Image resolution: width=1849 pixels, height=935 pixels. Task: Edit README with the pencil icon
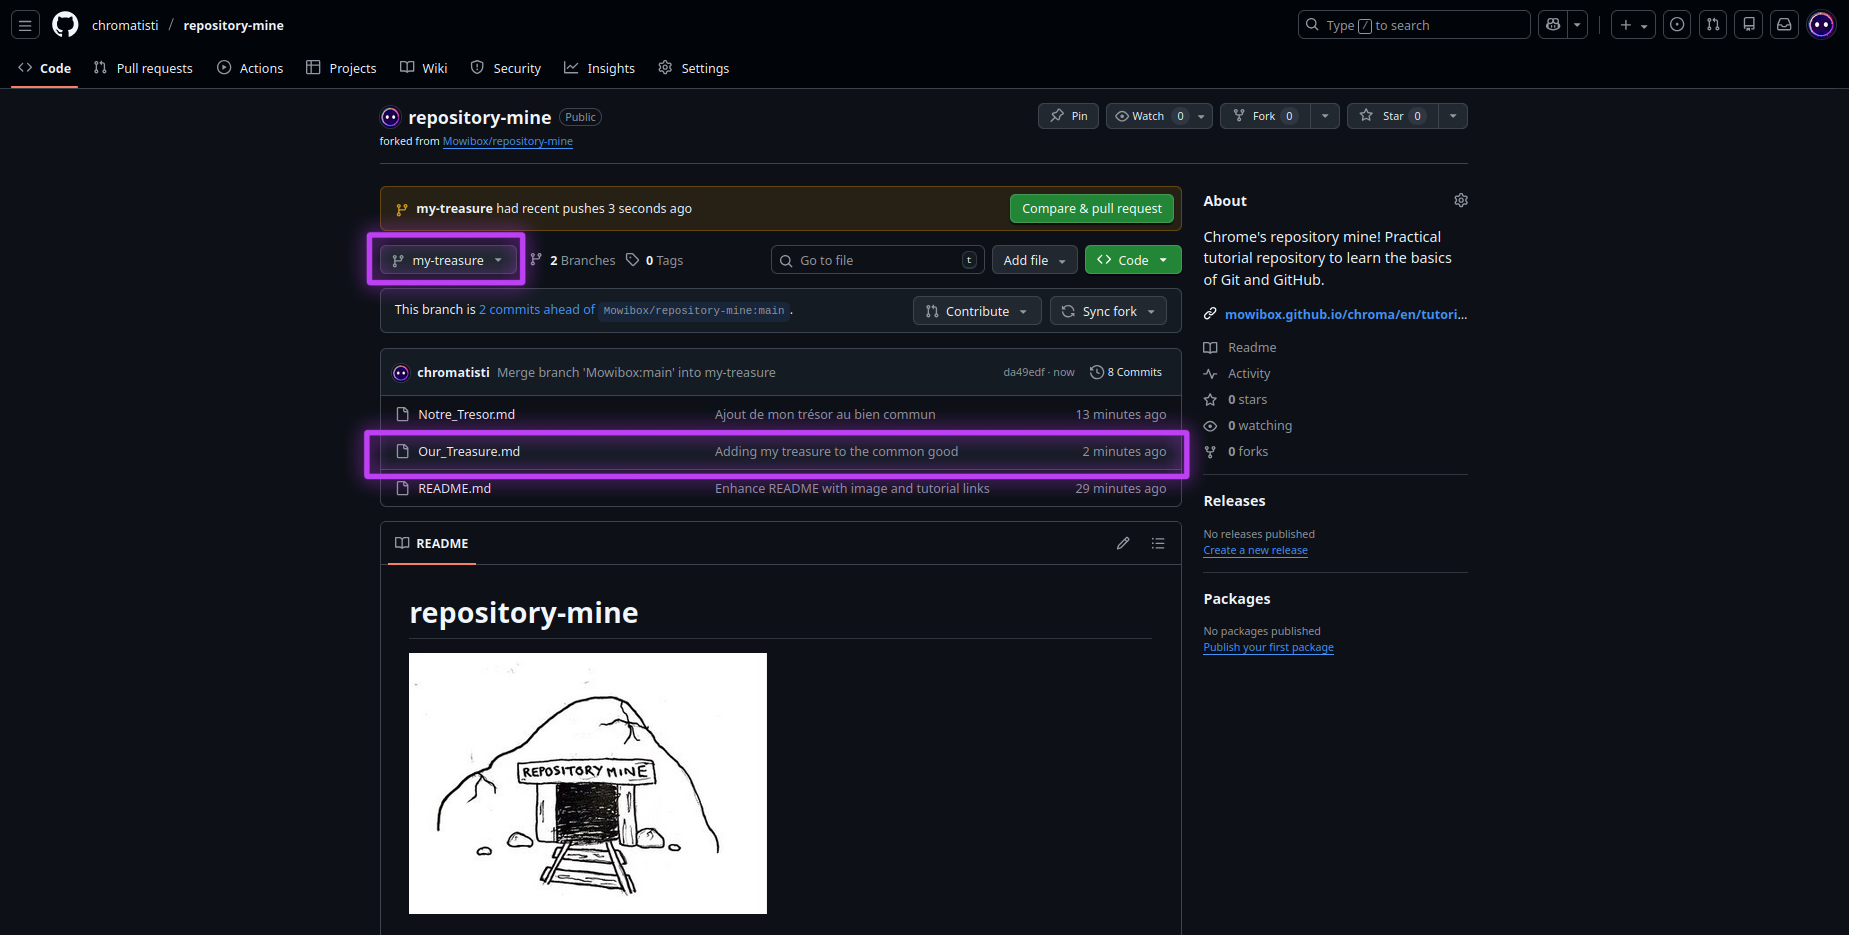1123,543
